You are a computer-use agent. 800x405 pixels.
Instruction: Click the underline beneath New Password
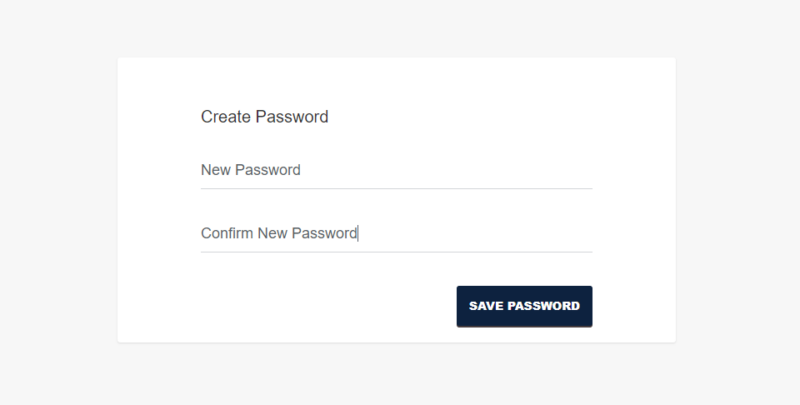click(x=396, y=188)
